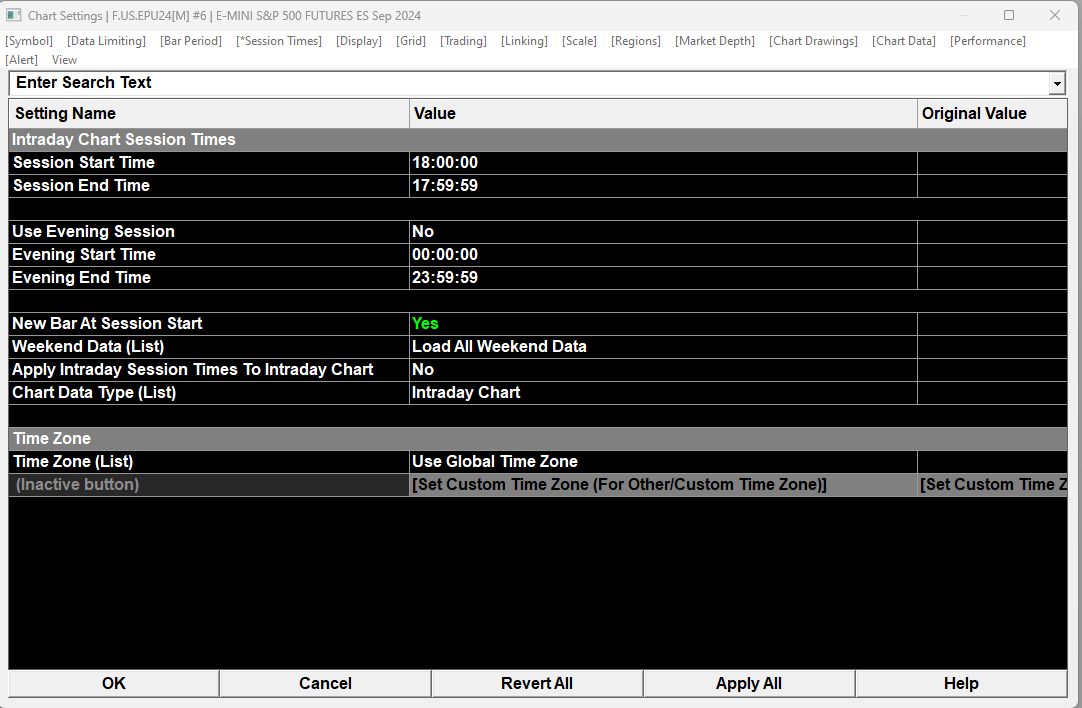Select the Weekend Data (List) label

coord(209,346)
